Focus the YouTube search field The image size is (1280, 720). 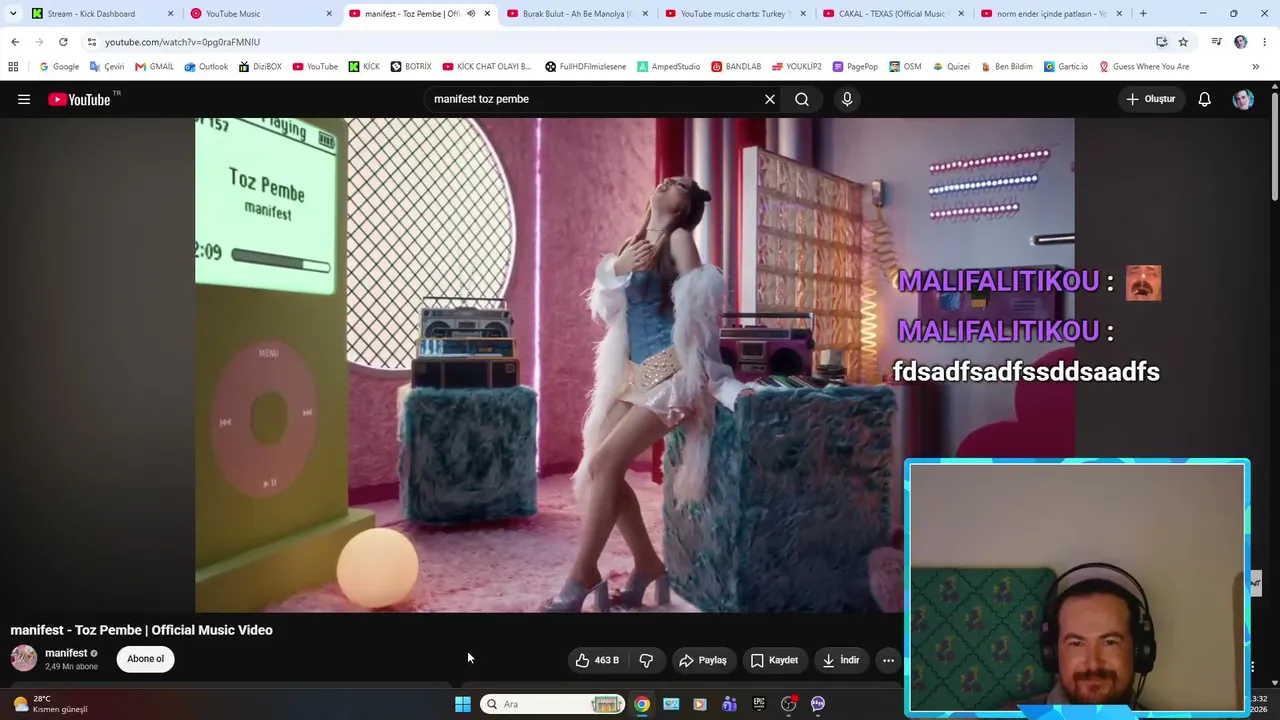click(594, 99)
